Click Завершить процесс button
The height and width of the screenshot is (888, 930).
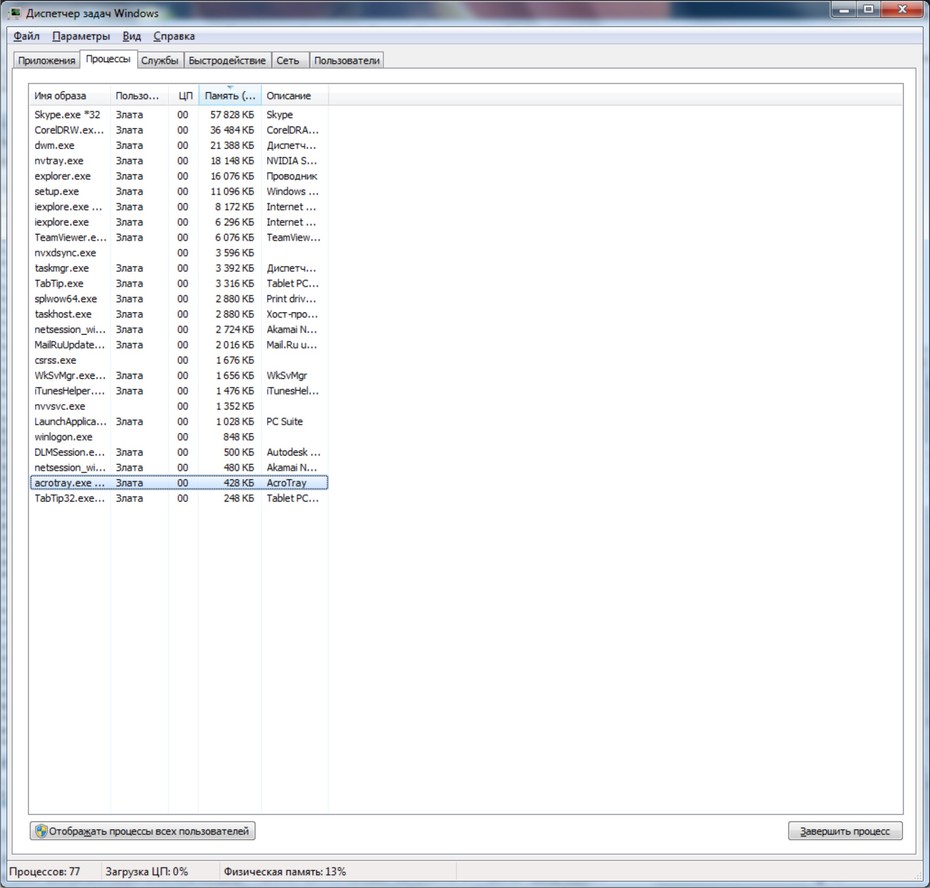pyautogui.click(x=845, y=831)
